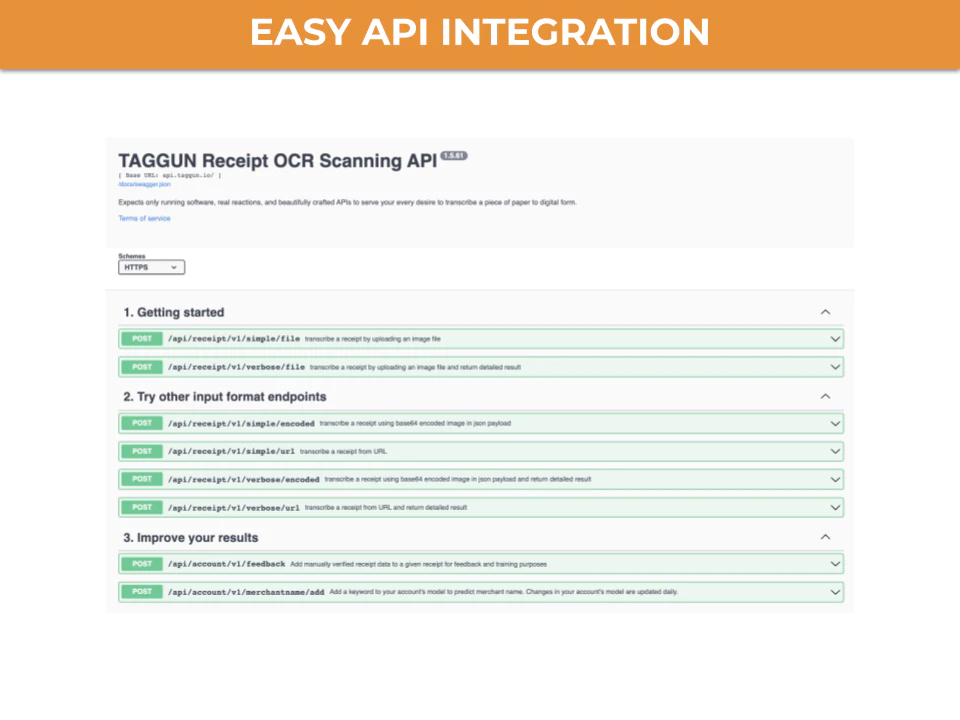Image resolution: width=960 pixels, height=720 pixels.
Task: Open the /docs/swagger.json link
Action: (144, 184)
